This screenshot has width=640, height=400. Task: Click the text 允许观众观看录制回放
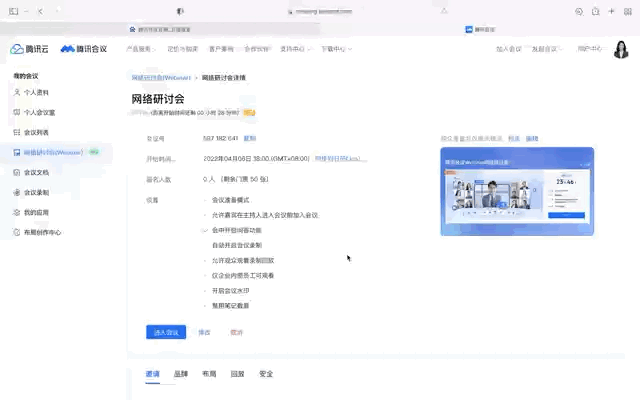pos(243,260)
